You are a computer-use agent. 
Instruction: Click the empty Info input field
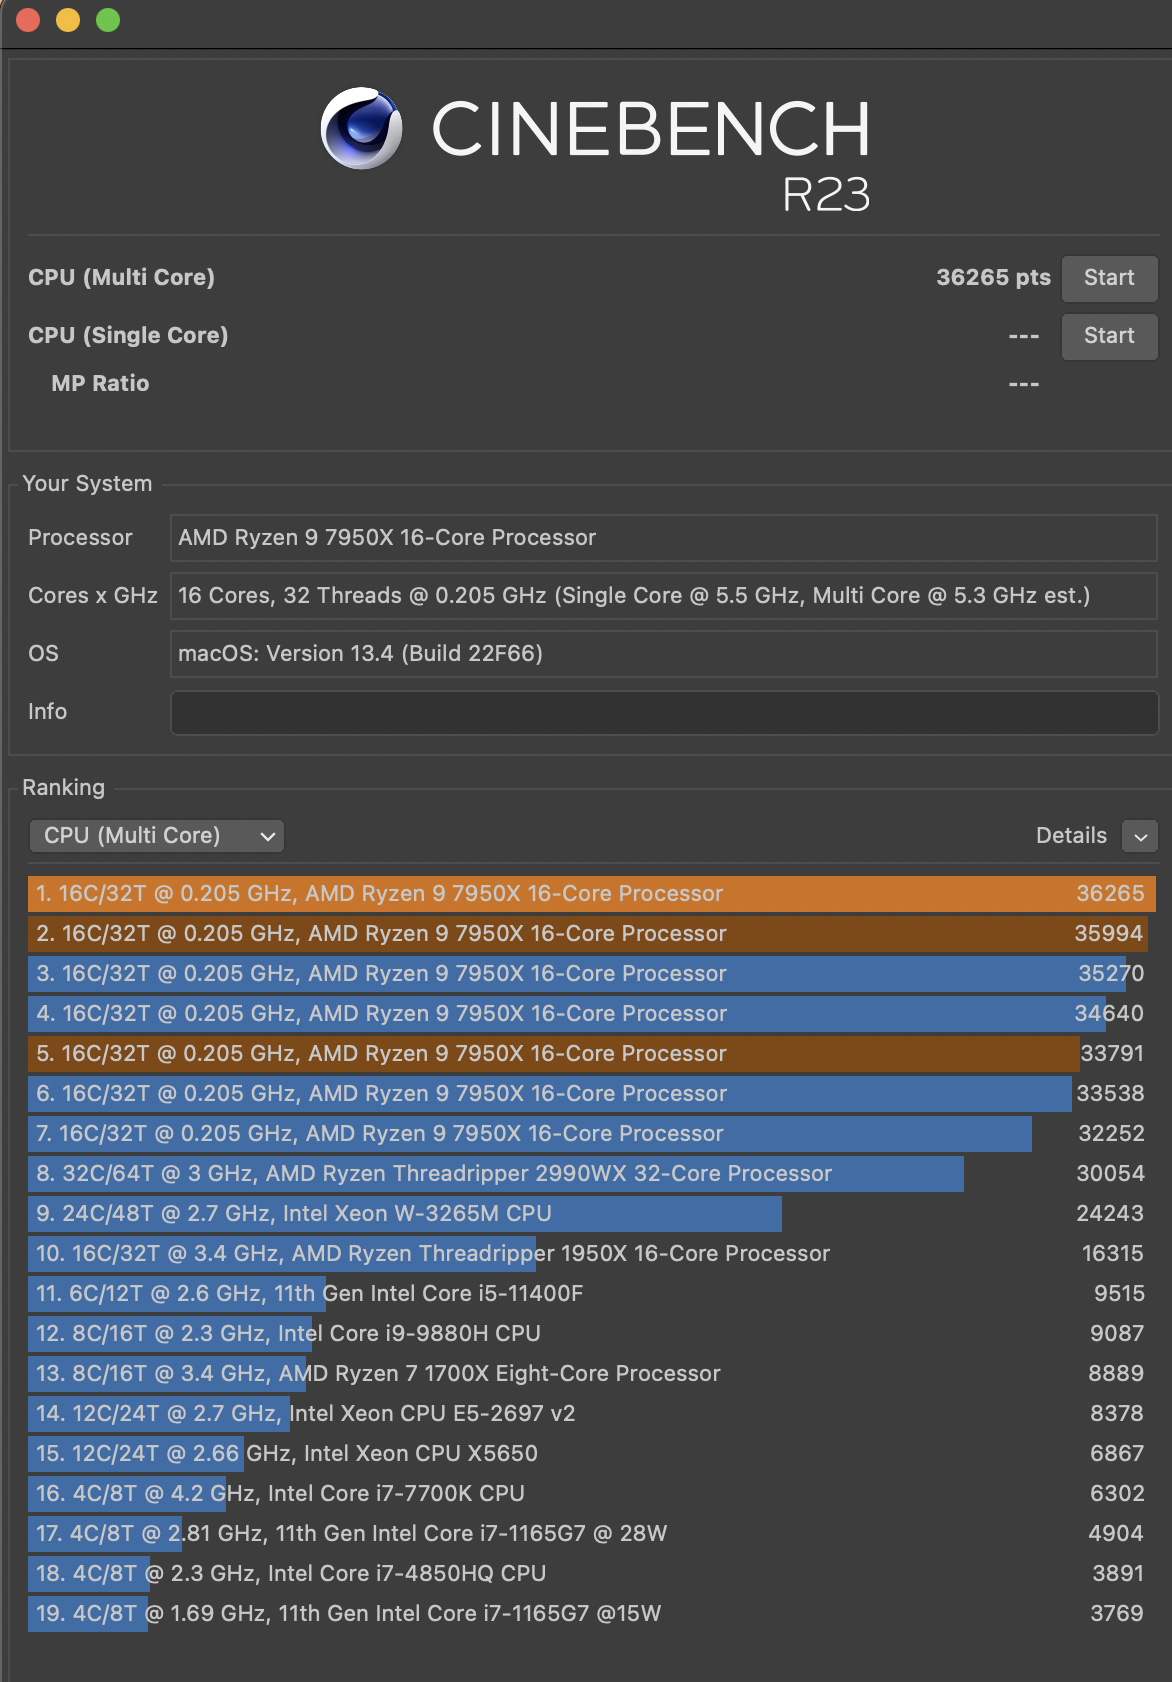664,712
